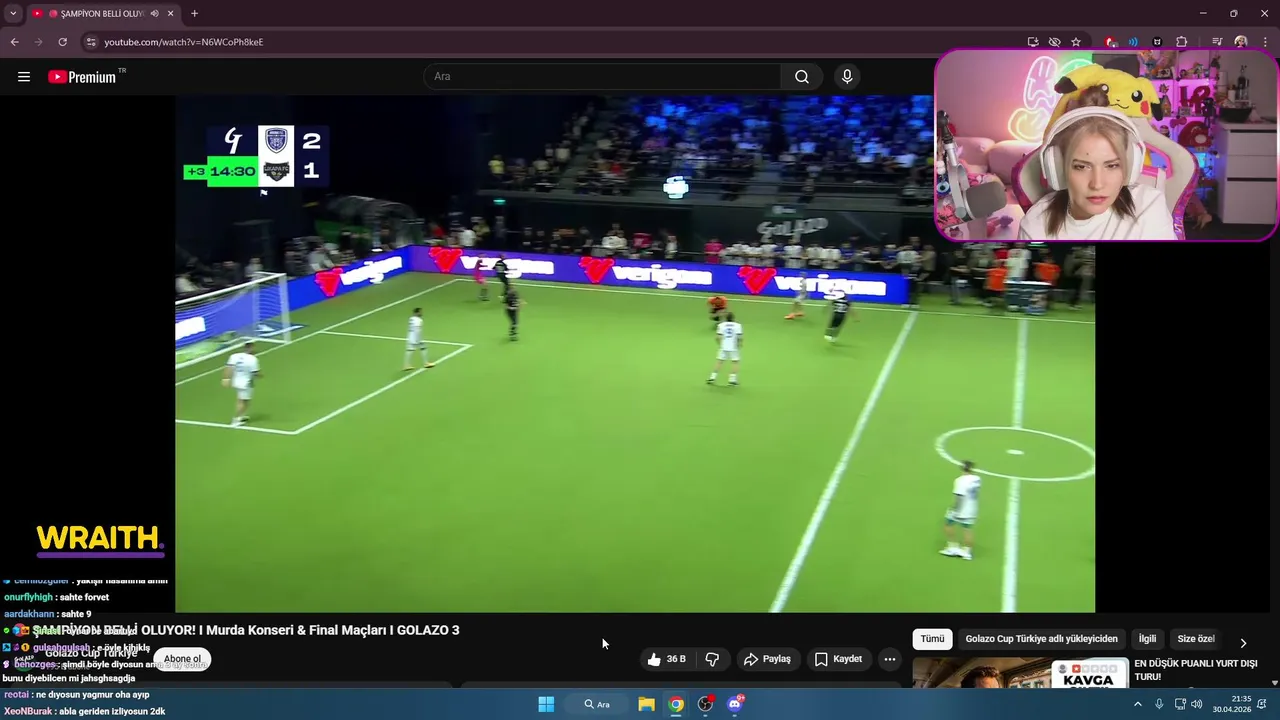Click chat message from XeoNBurak
The width and height of the screenshot is (1280, 720).
pyautogui.click(x=84, y=711)
